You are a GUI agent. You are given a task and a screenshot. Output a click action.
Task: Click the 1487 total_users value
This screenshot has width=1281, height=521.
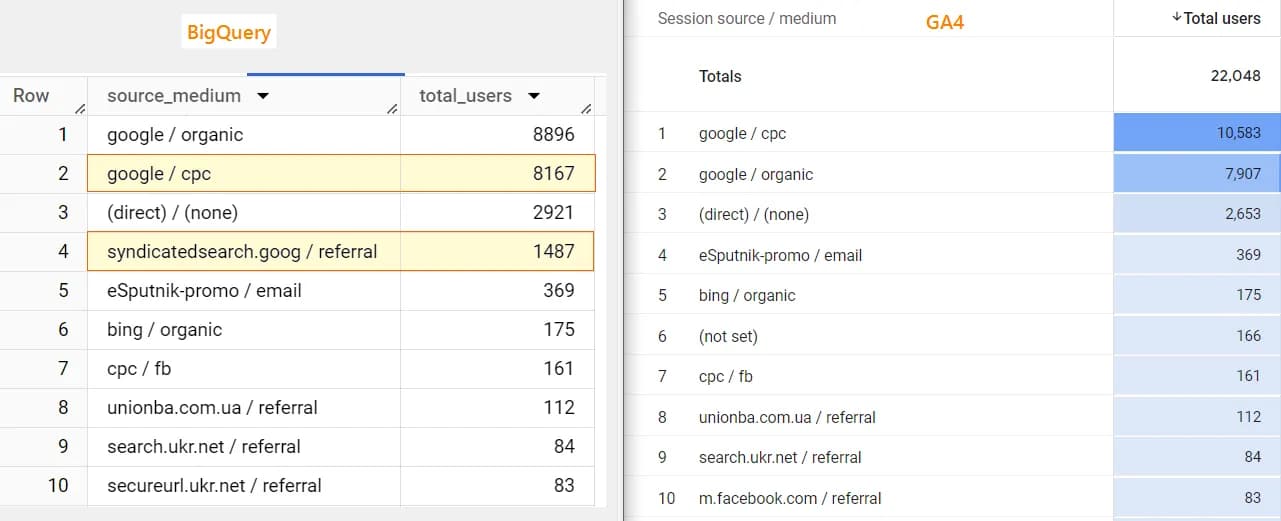tap(554, 252)
